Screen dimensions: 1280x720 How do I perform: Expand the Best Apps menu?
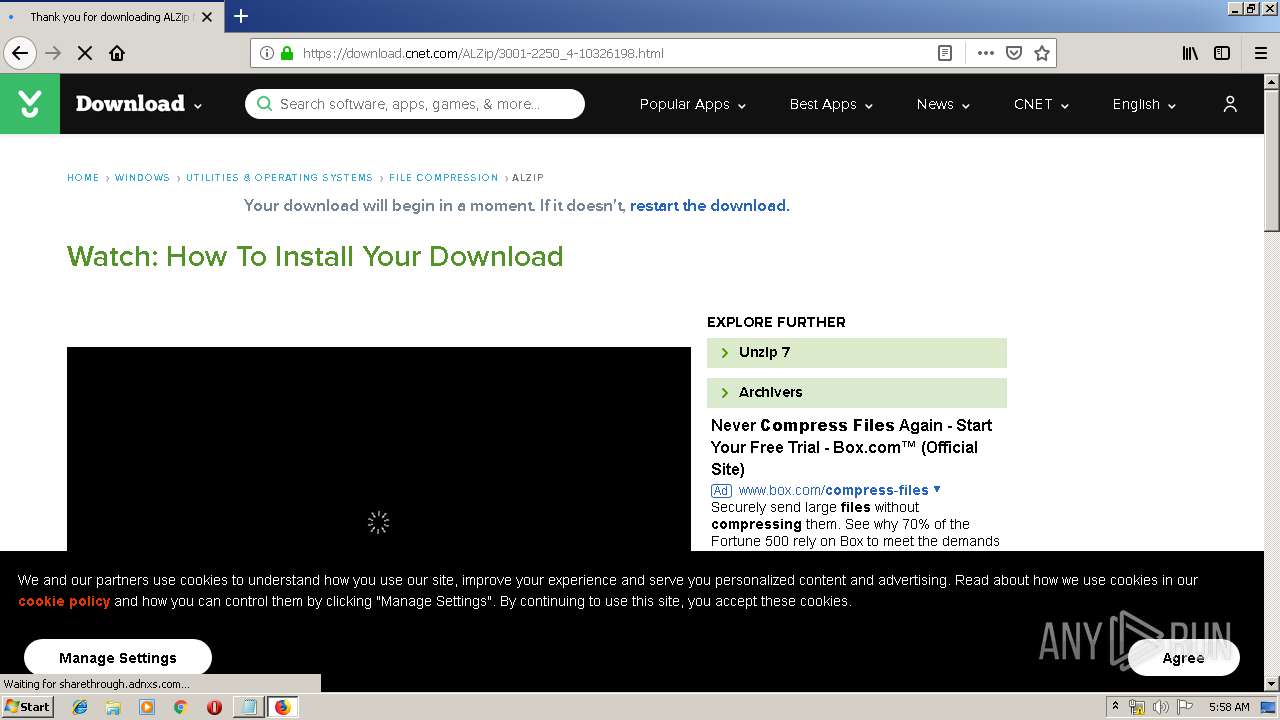[831, 104]
